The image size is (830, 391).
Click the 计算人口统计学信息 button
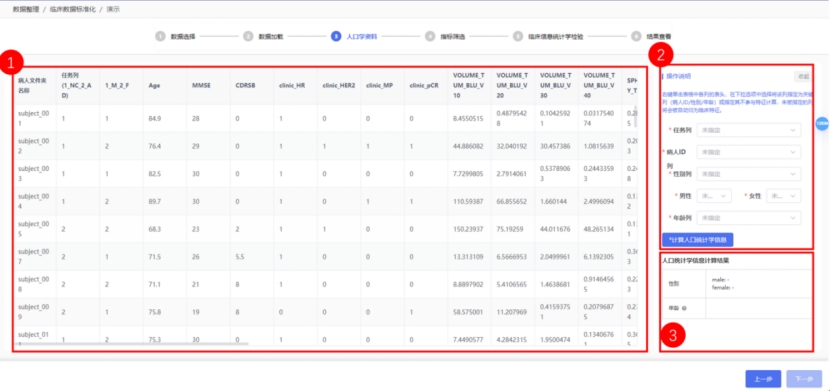(x=697, y=240)
